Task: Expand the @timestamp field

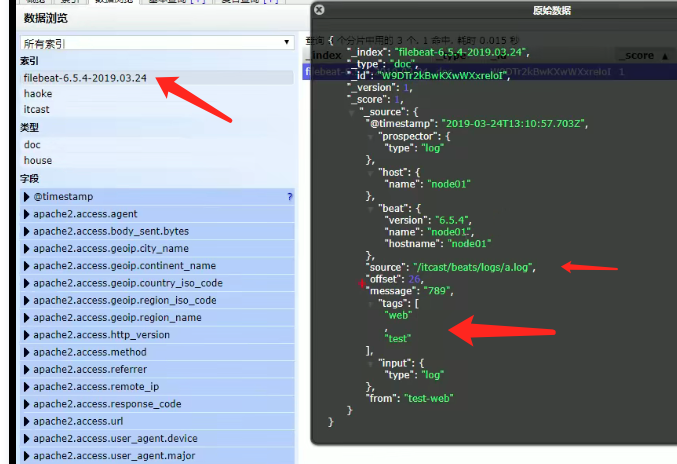Action: click(x=26, y=197)
